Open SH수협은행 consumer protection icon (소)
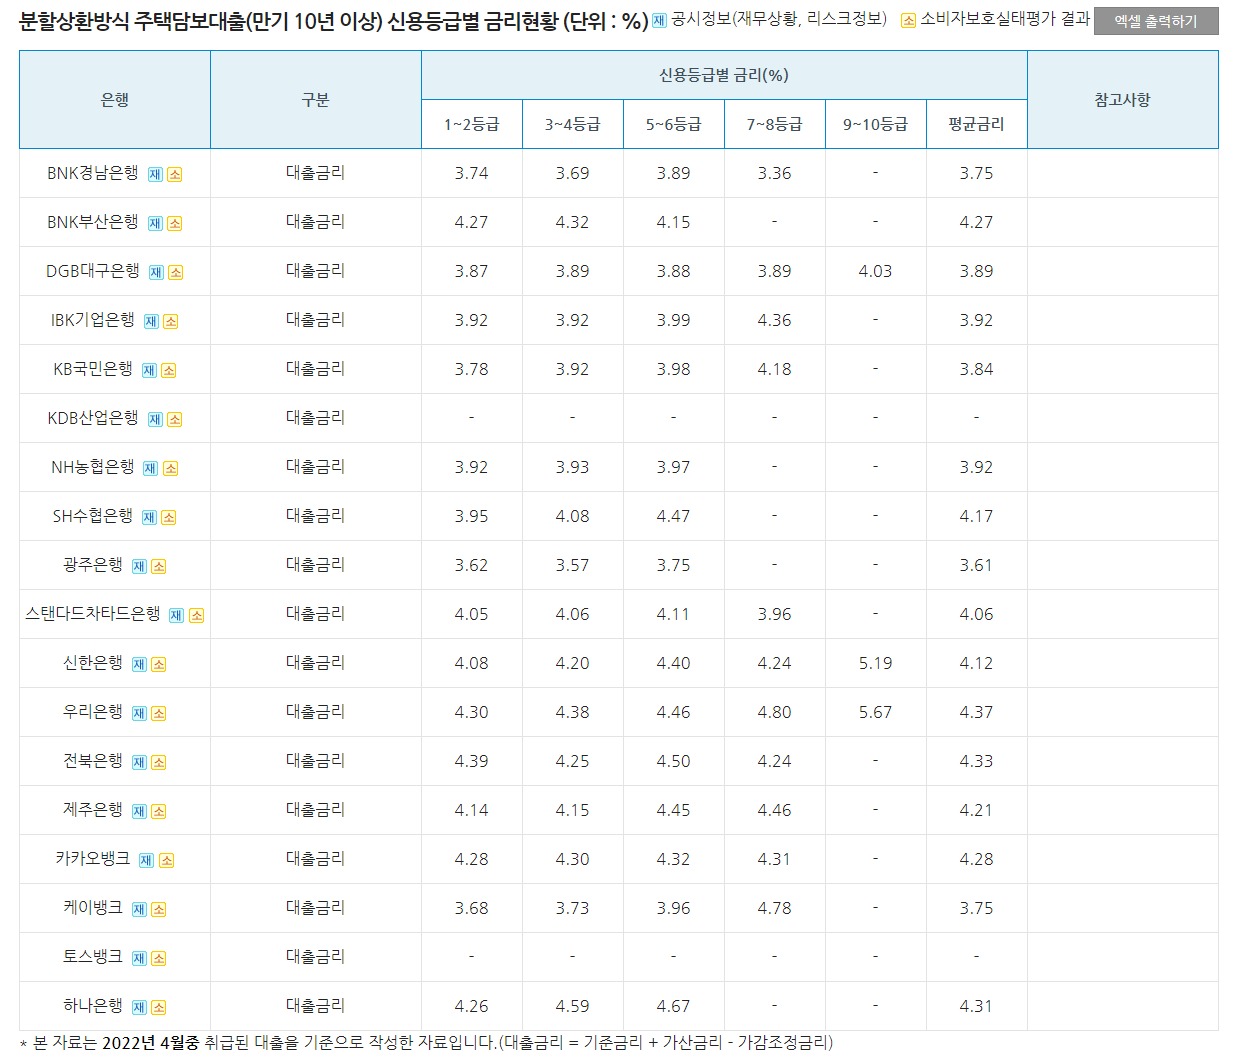The image size is (1241, 1057). [168, 517]
